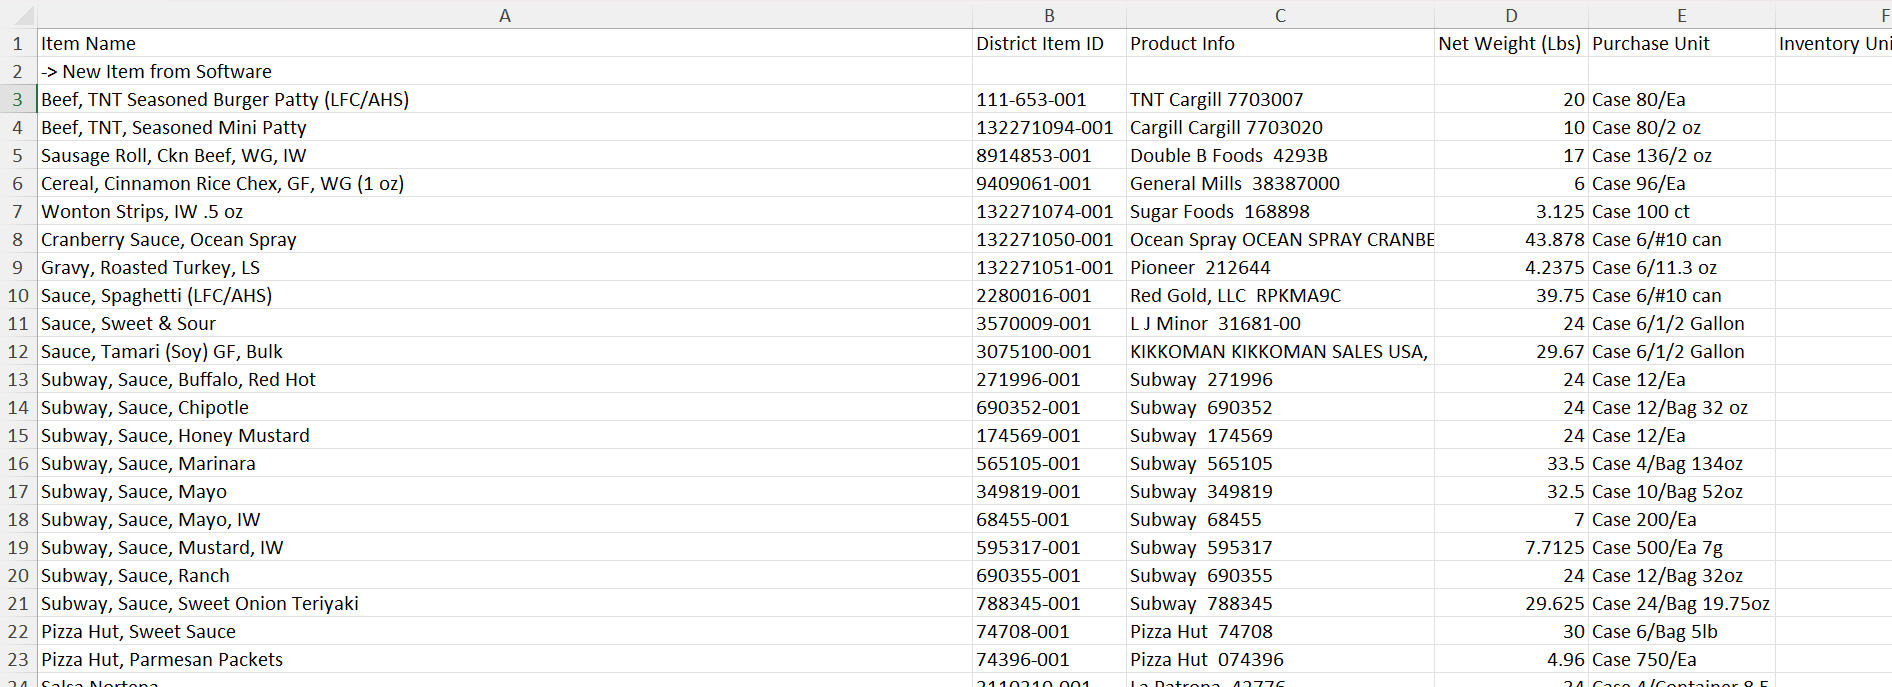
Task: Select row 12 header
Action: click(x=18, y=351)
